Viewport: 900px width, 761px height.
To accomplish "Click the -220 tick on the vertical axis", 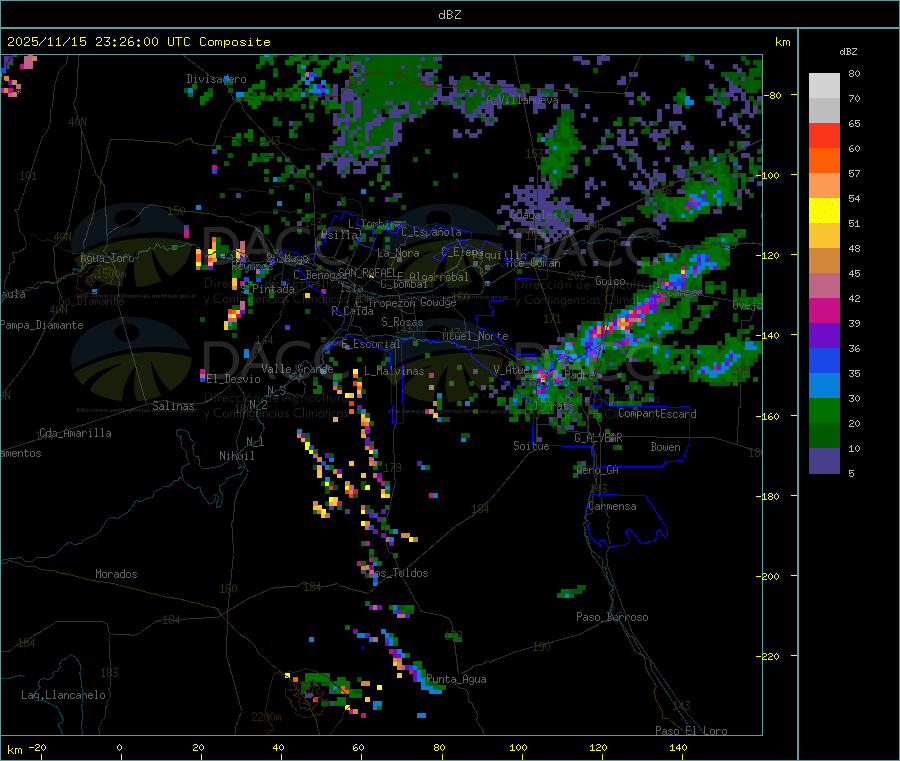I will coord(770,657).
